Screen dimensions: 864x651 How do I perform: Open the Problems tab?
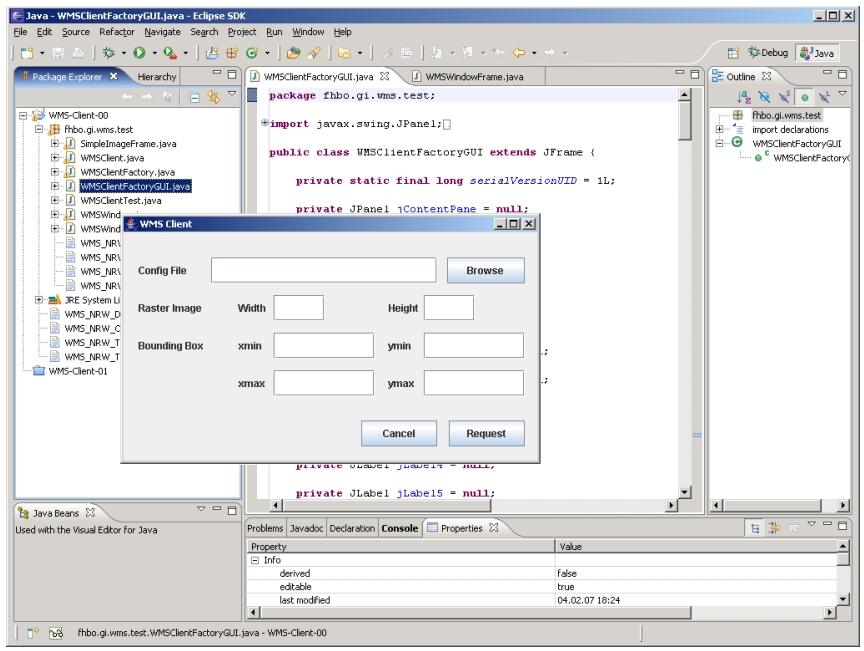coord(265,528)
